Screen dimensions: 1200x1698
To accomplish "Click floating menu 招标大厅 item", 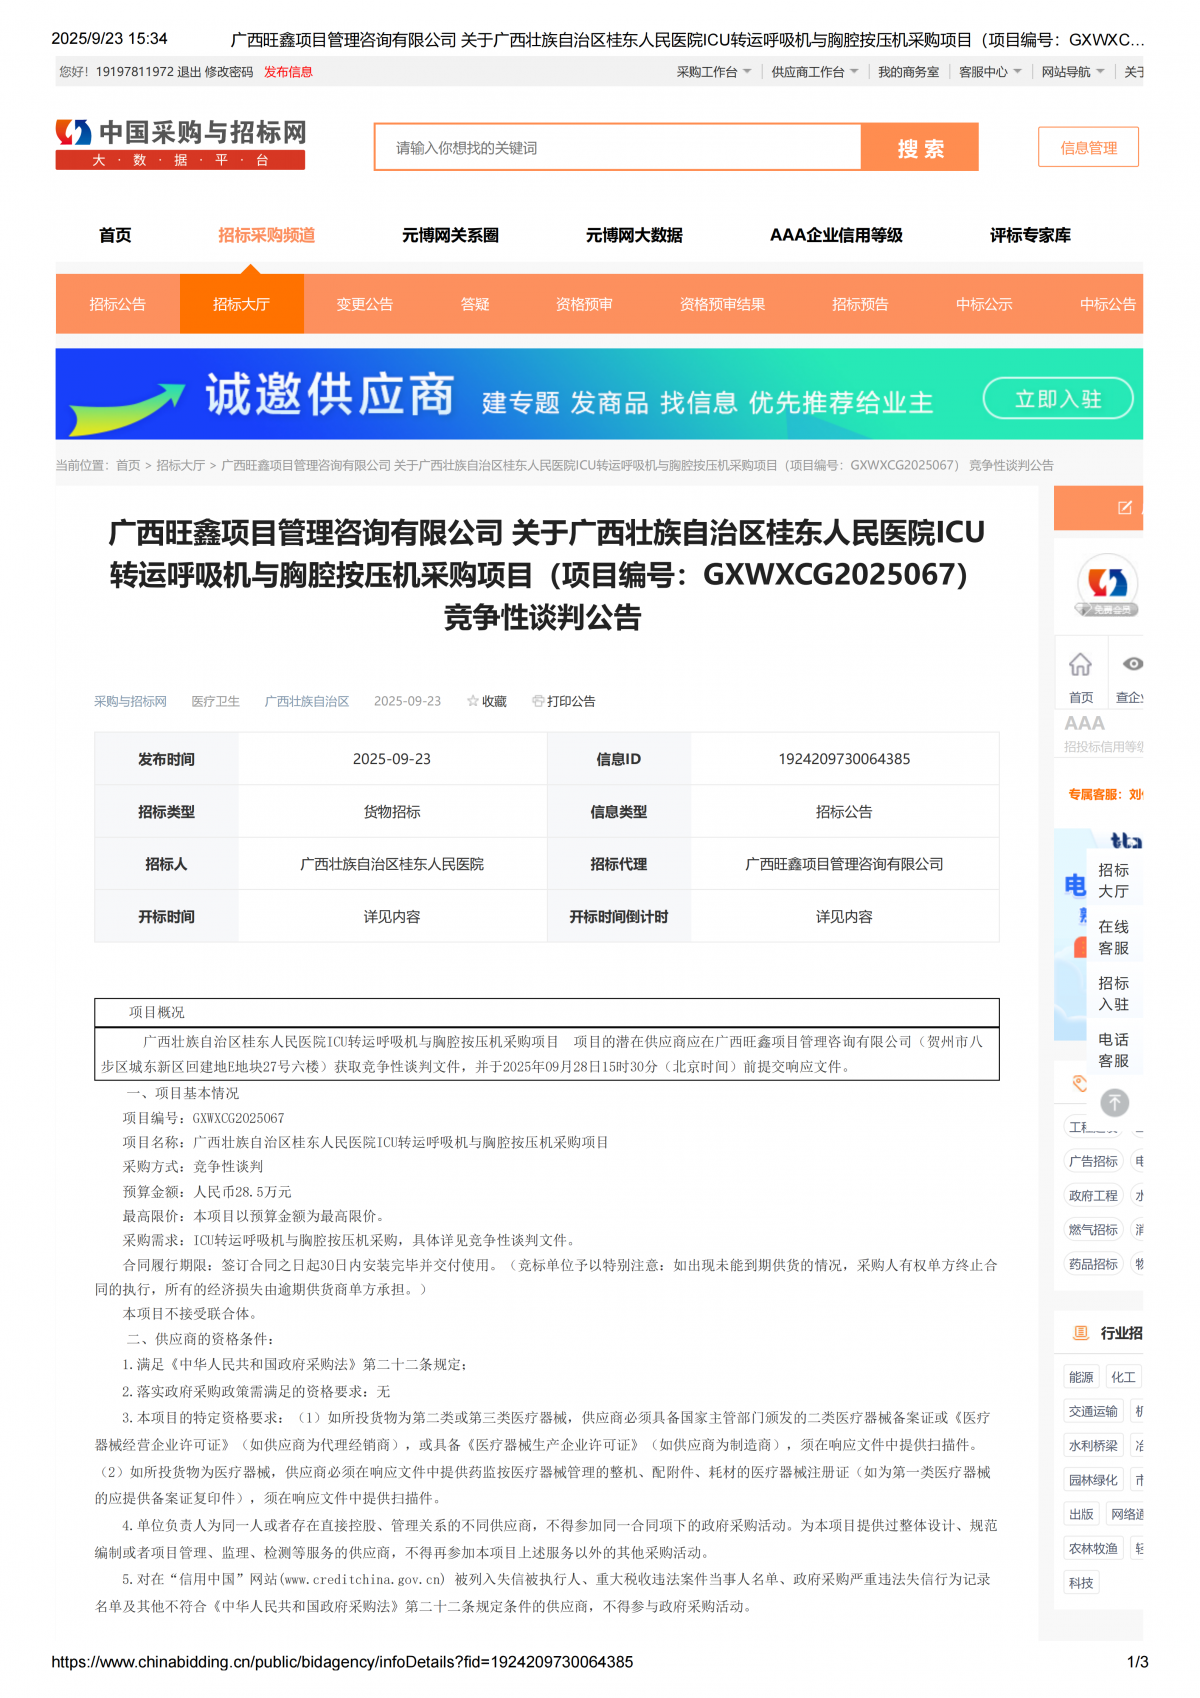I will click(x=1114, y=880).
